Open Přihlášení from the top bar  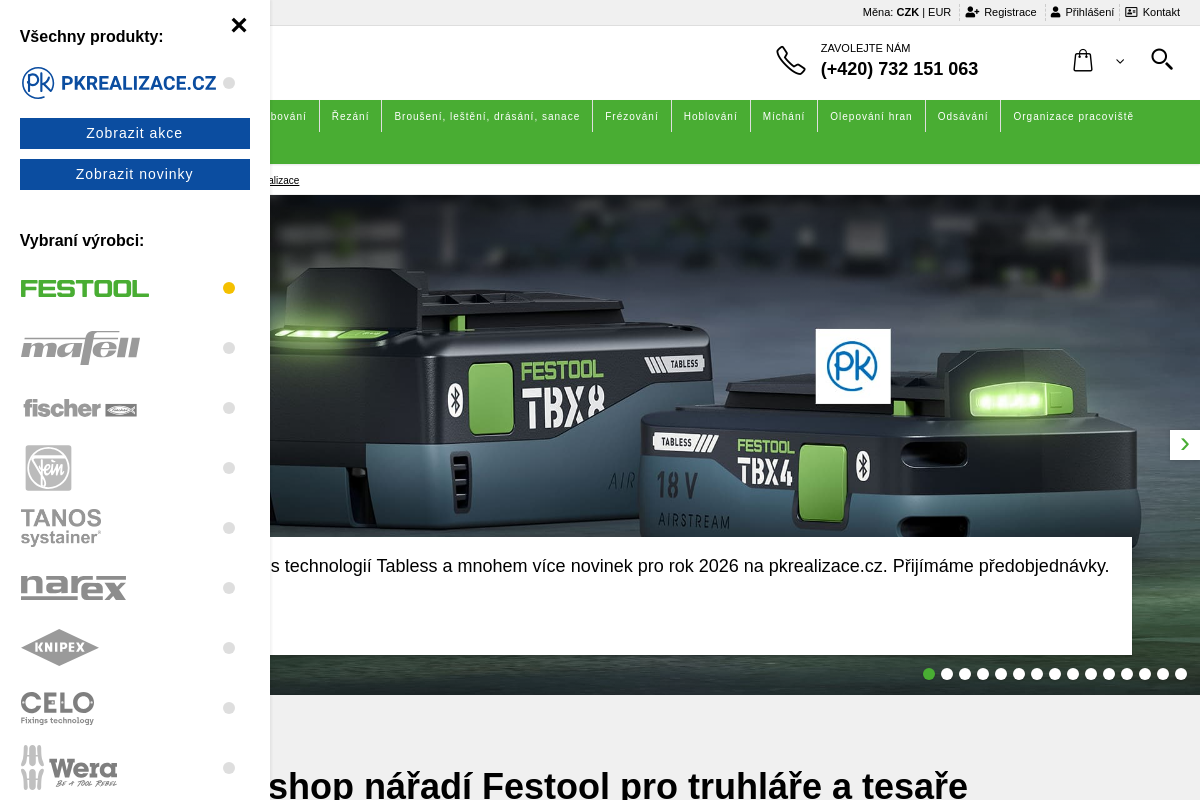point(1081,12)
